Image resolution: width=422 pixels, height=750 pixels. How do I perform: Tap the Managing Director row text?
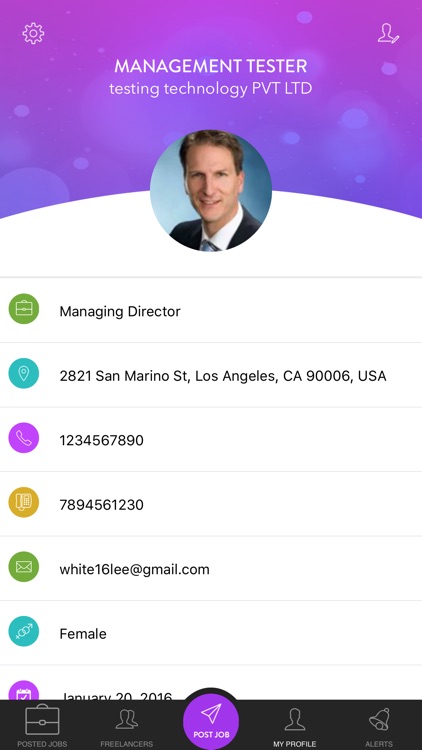tap(120, 311)
